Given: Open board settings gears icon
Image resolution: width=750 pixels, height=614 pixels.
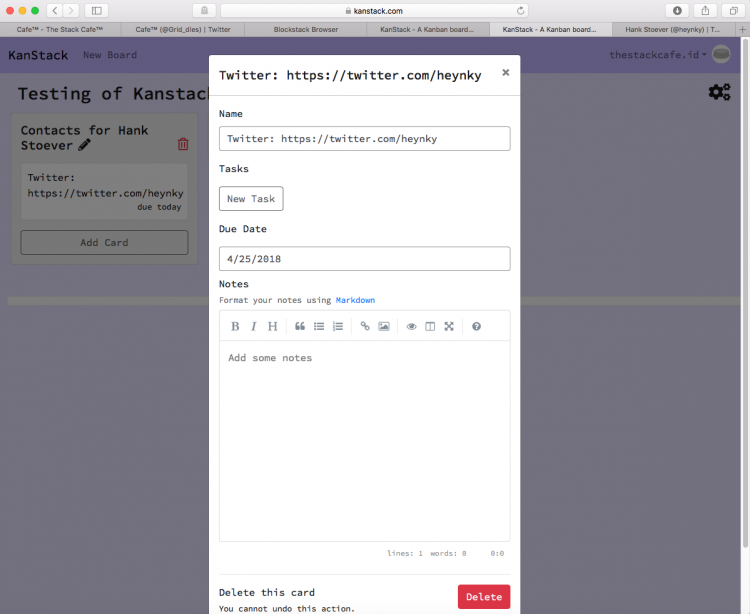Looking at the screenshot, I should [719, 92].
